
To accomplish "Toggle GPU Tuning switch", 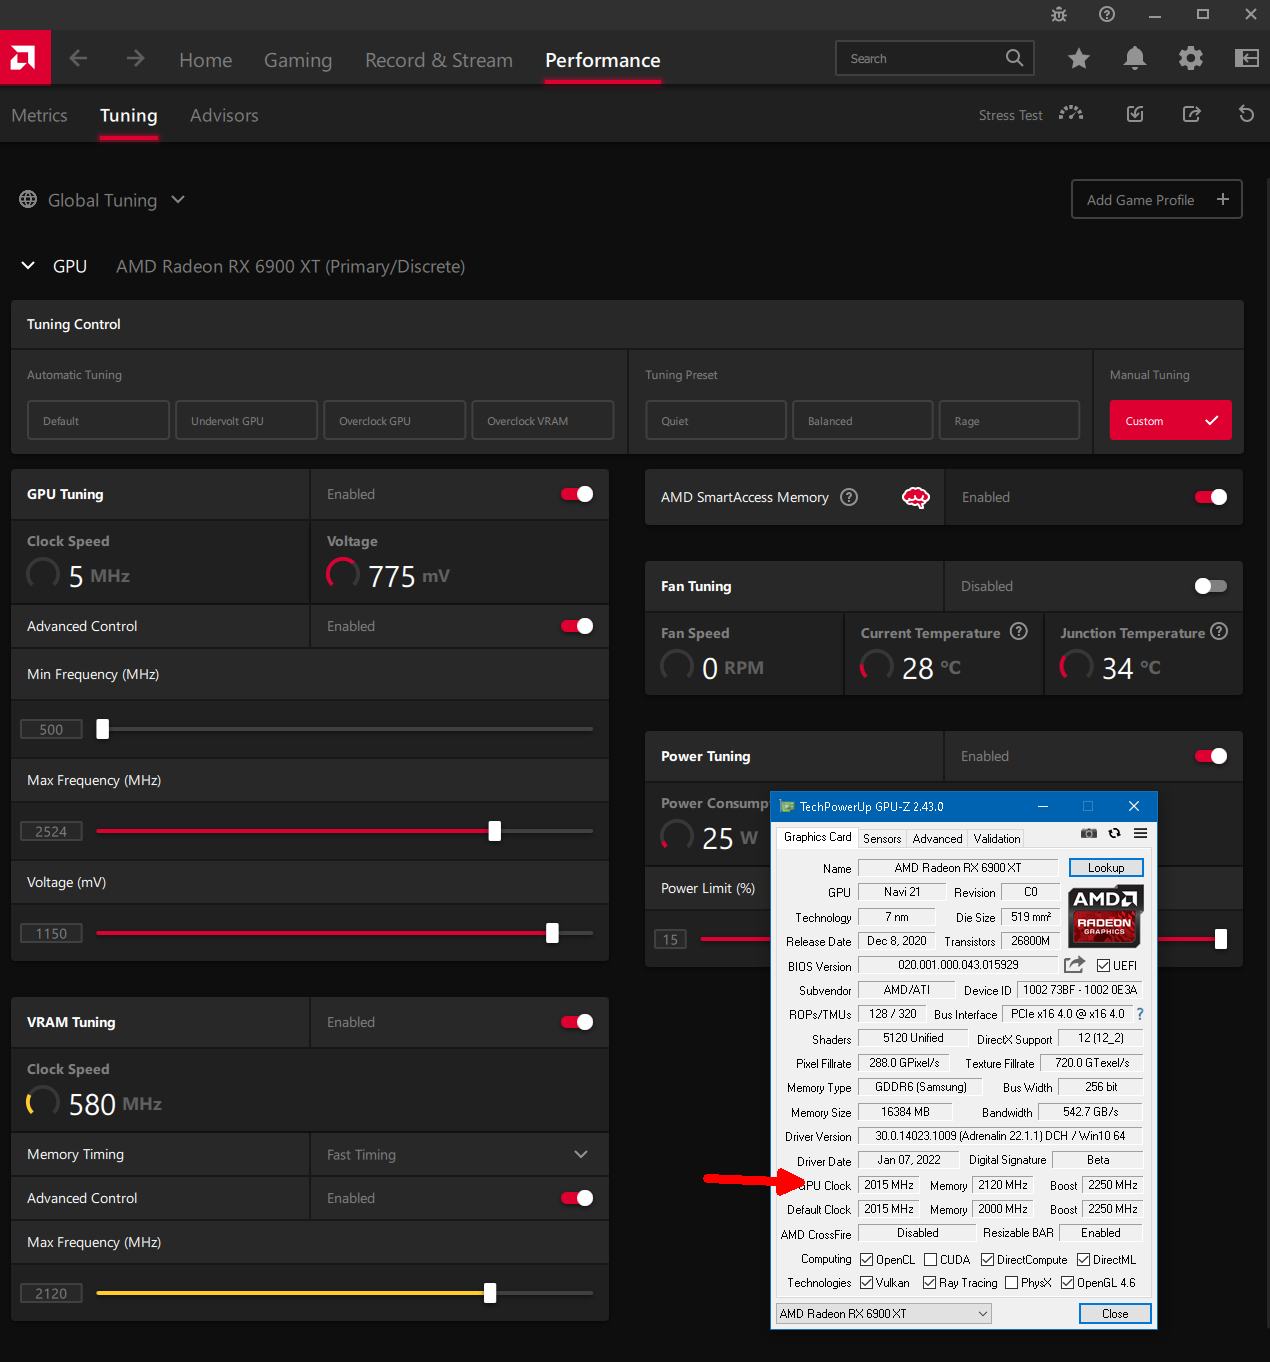I will pyautogui.click(x=578, y=494).
